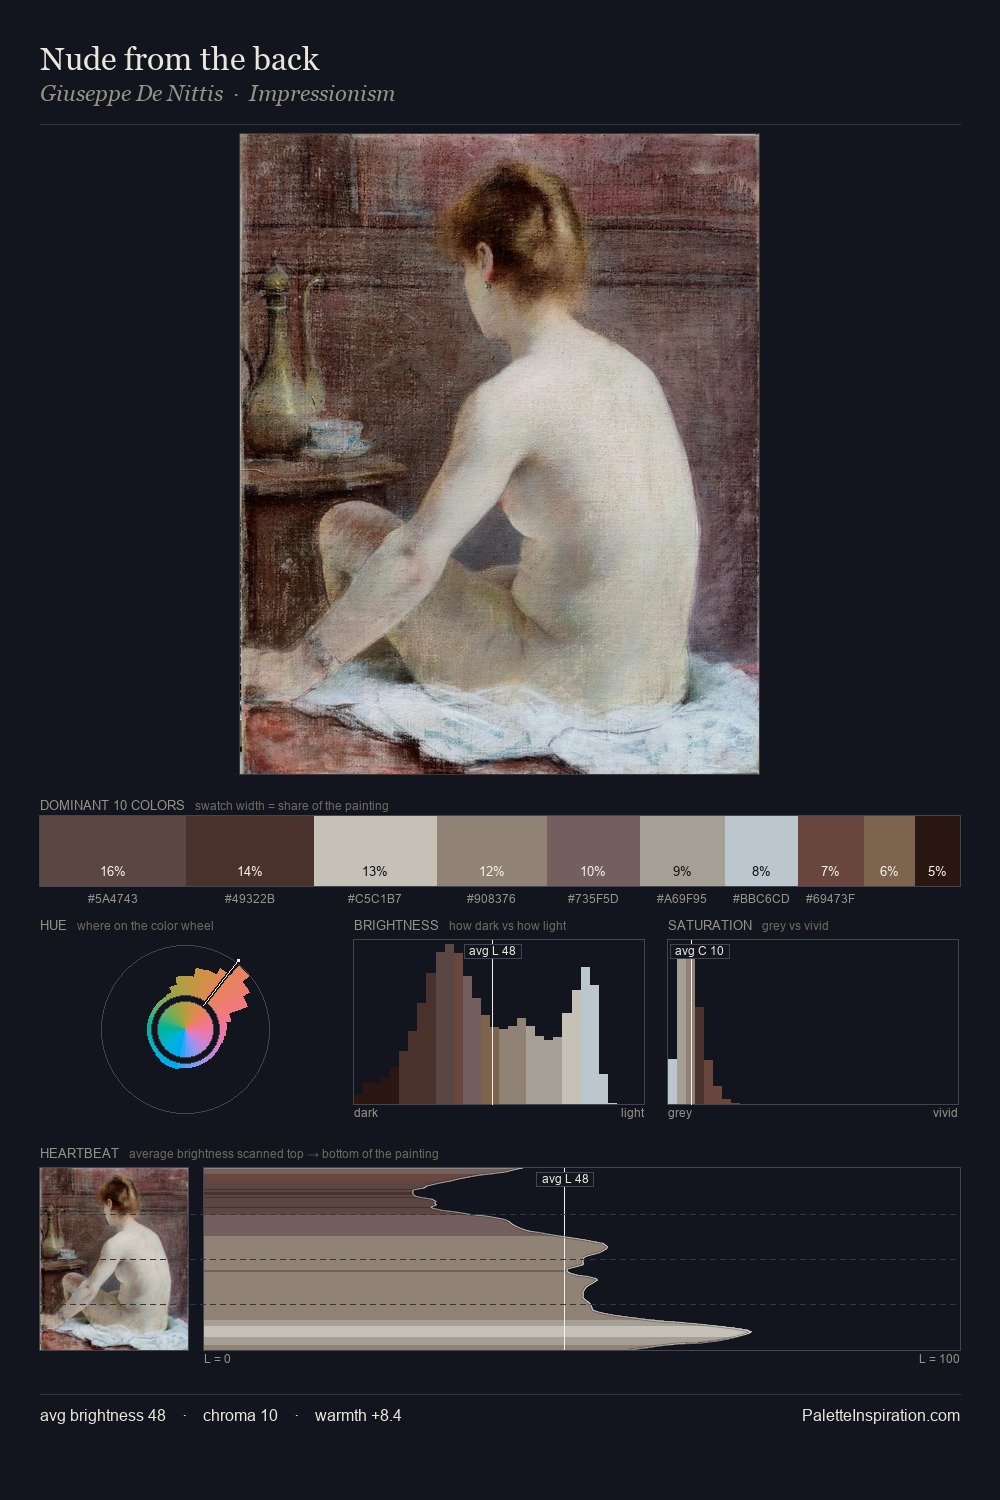
Task: Click the hex label #5A4743
Action: 113,899
